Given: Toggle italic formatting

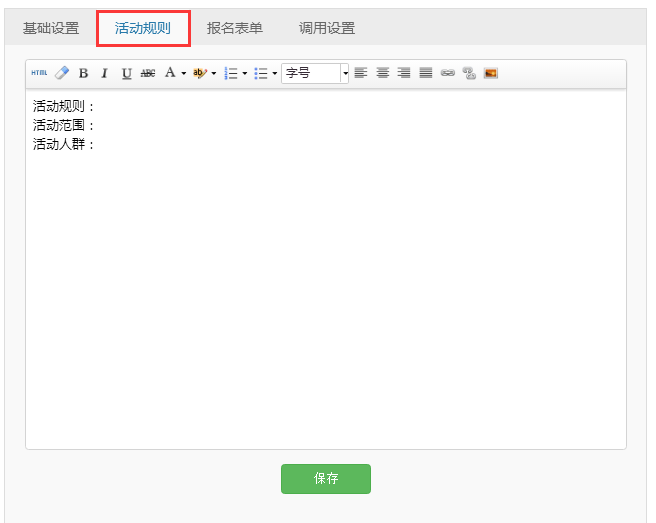Looking at the screenshot, I should click(x=104, y=73).
